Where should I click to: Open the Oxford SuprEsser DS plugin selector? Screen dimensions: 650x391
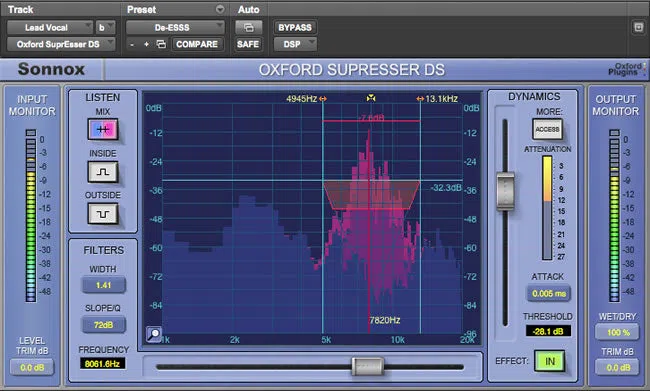click(x=61, y=44)
